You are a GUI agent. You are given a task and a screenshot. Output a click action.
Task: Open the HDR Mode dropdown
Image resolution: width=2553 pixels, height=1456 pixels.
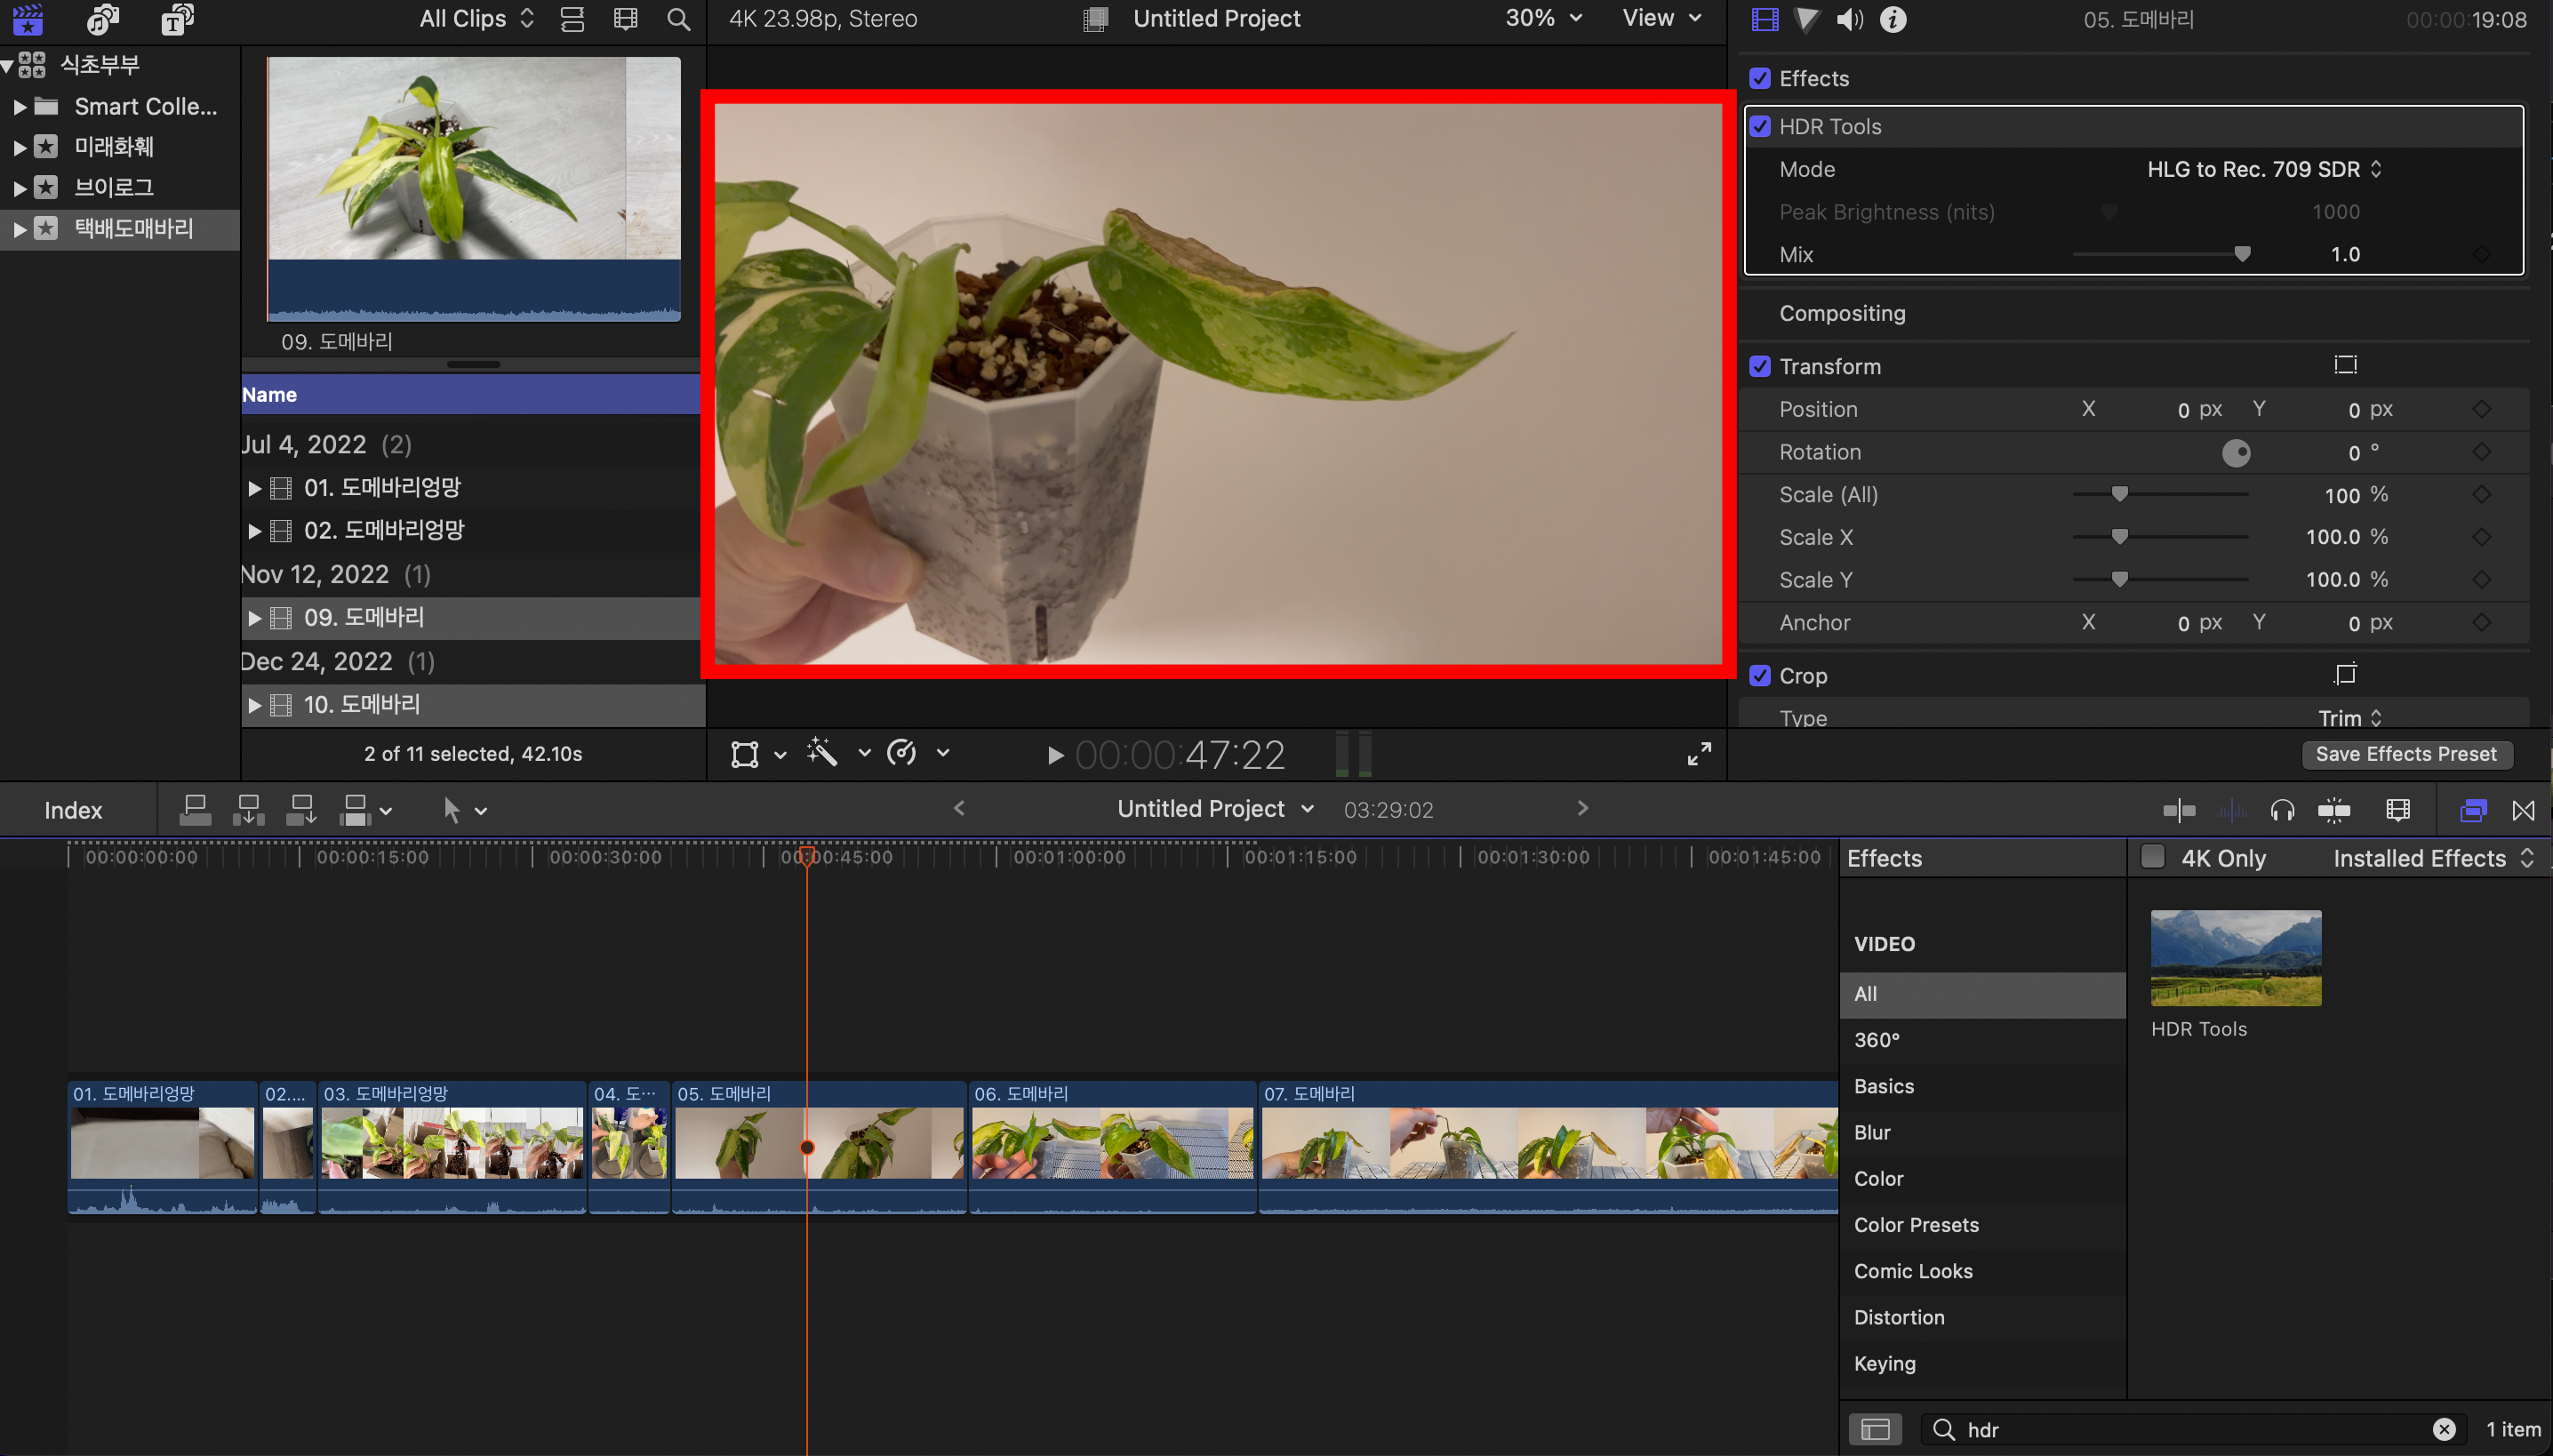[2263, 169]
